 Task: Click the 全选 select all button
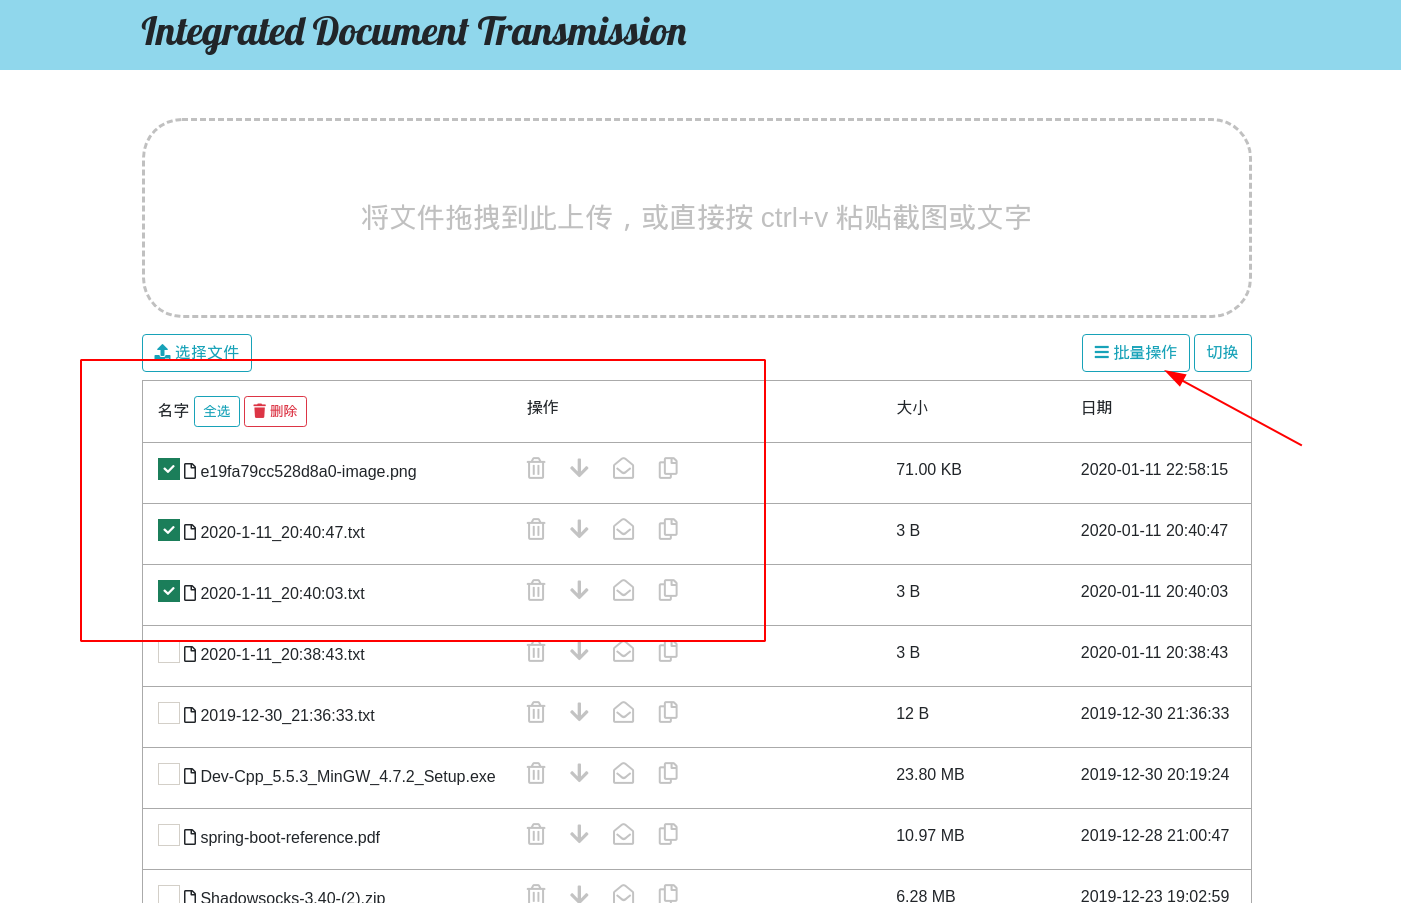(x=217, y=411)
